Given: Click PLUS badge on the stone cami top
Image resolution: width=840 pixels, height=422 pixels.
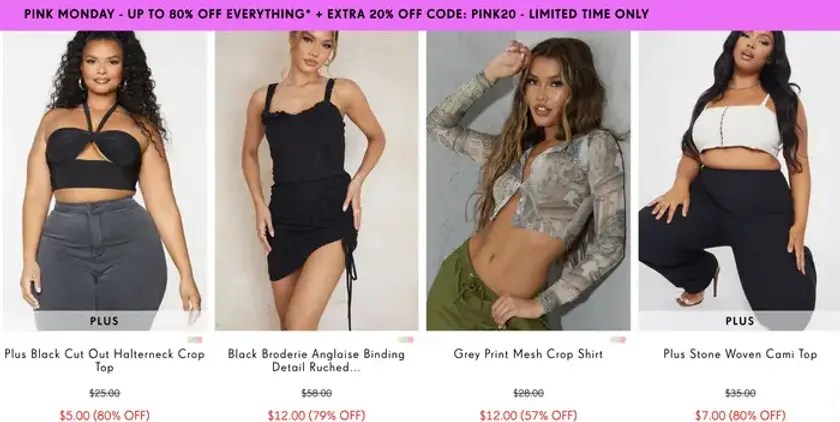Looking at the screenshot, I should pyautogui.click(x=739, y=321).
